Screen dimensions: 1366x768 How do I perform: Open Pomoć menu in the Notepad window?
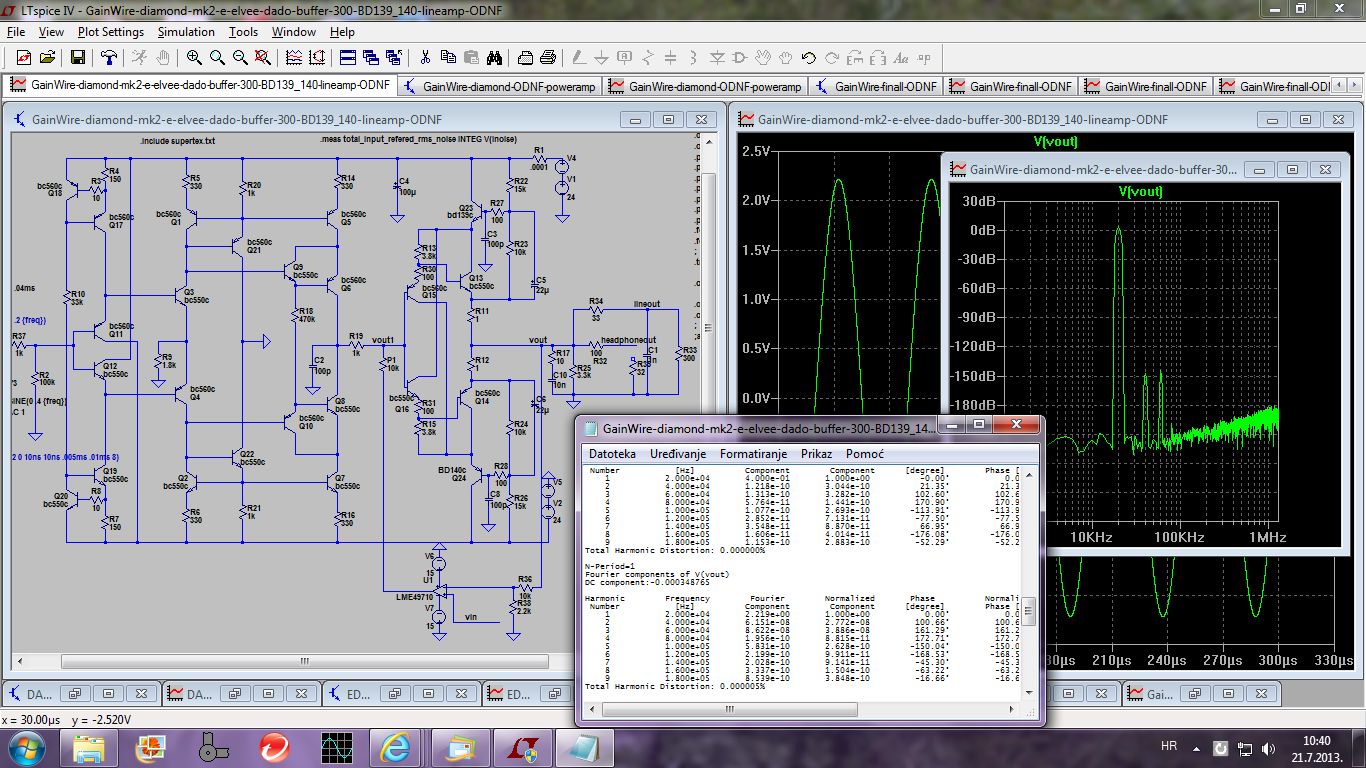(865, 454)
